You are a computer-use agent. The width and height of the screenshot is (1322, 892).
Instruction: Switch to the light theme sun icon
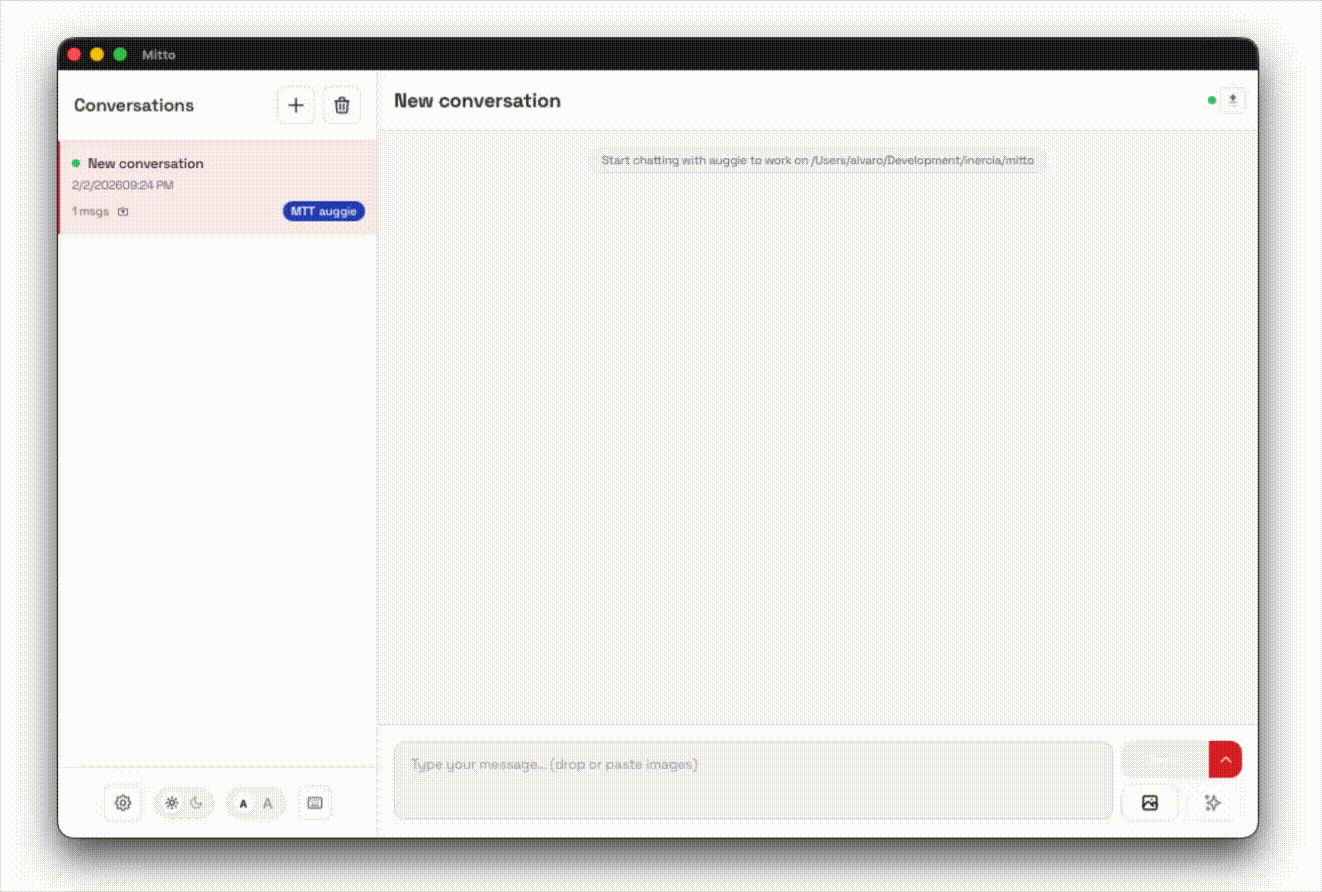tap(172, 803)
